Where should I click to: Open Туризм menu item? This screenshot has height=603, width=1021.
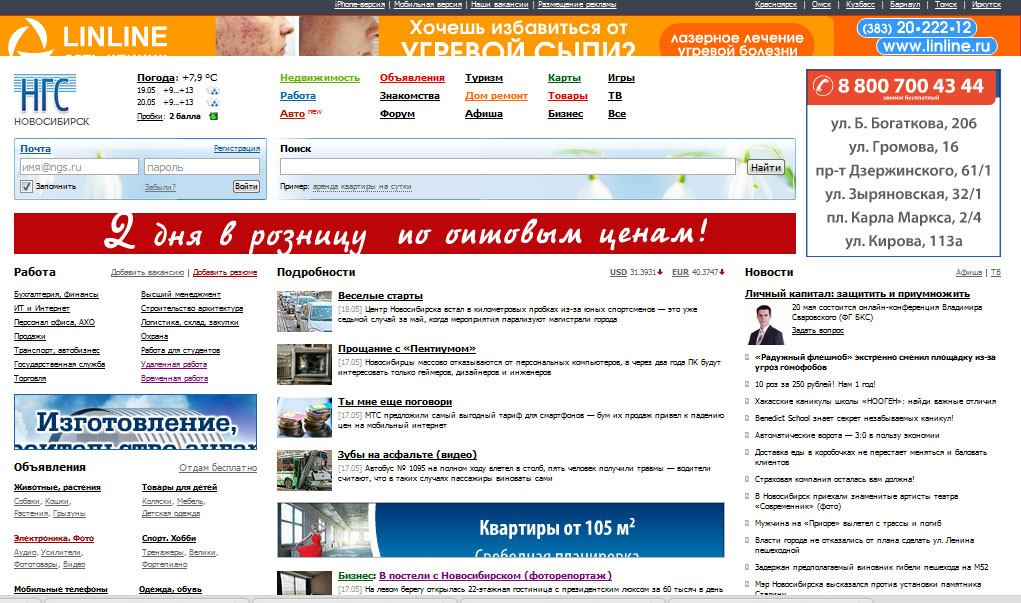[484, 77]
